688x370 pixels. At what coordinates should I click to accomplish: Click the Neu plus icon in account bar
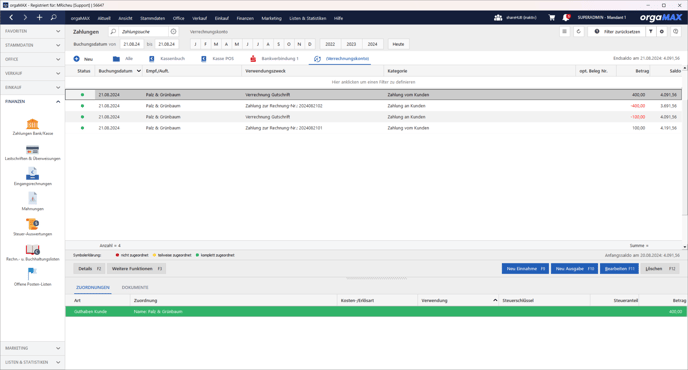pos(76,58)
